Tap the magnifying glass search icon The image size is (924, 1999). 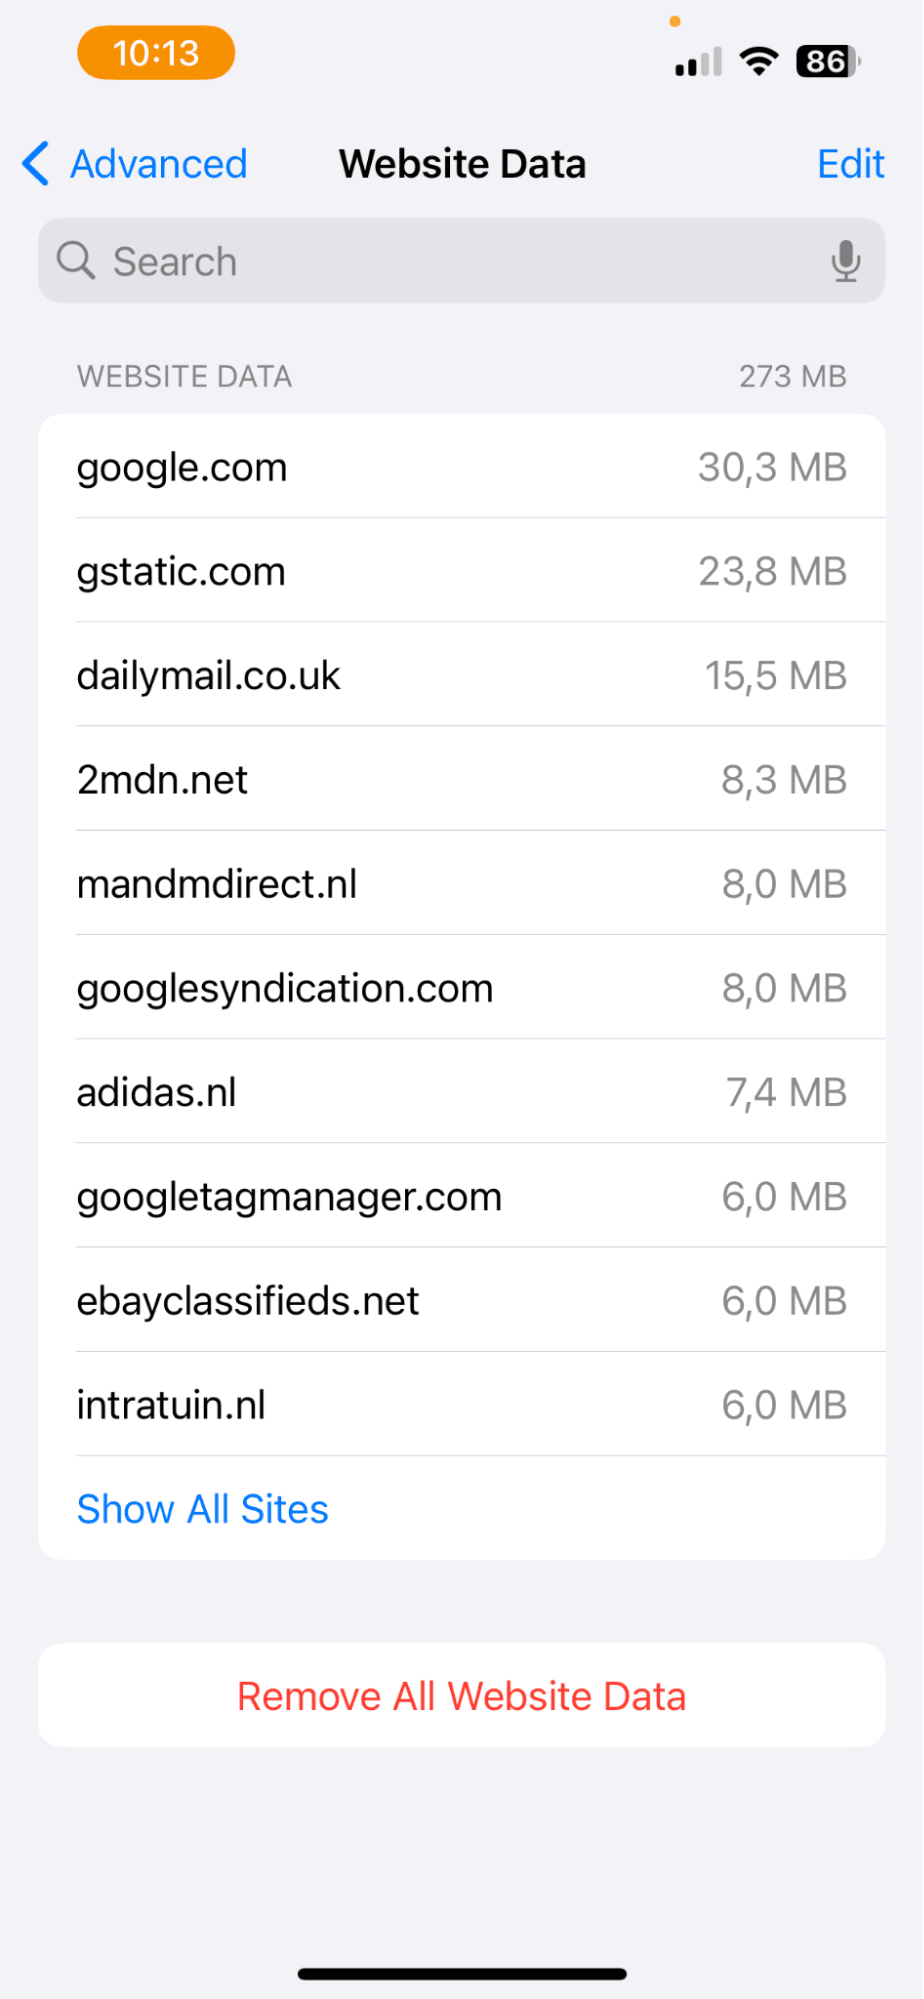click(x=76, y=261)
